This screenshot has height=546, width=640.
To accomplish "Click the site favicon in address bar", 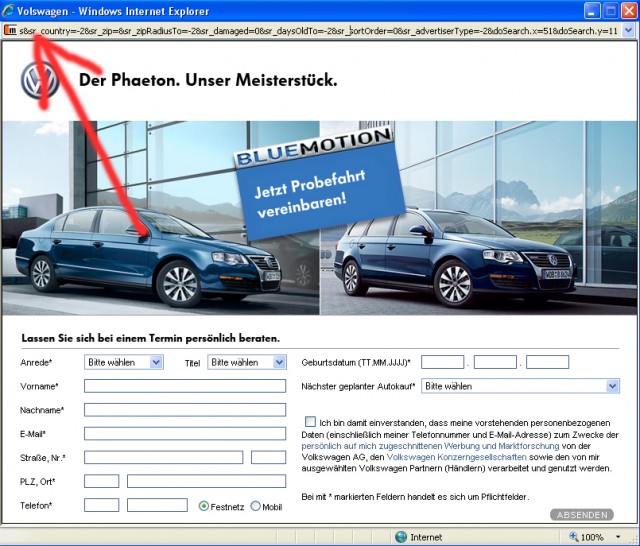I will click(11, 30).
